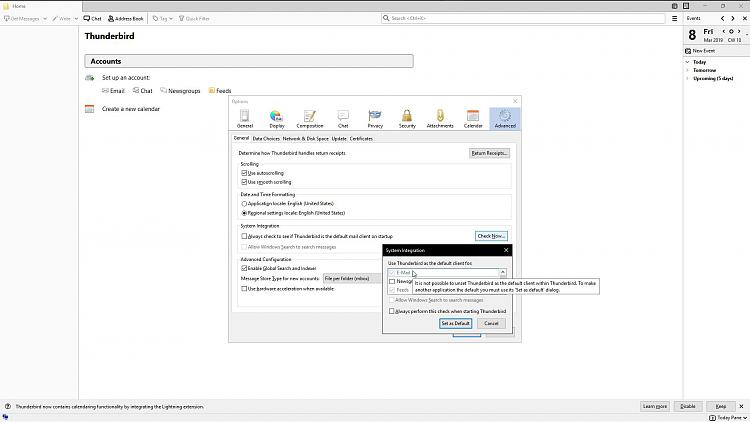
Task: Click the Write message toolbar button
Action: [62, 19]
